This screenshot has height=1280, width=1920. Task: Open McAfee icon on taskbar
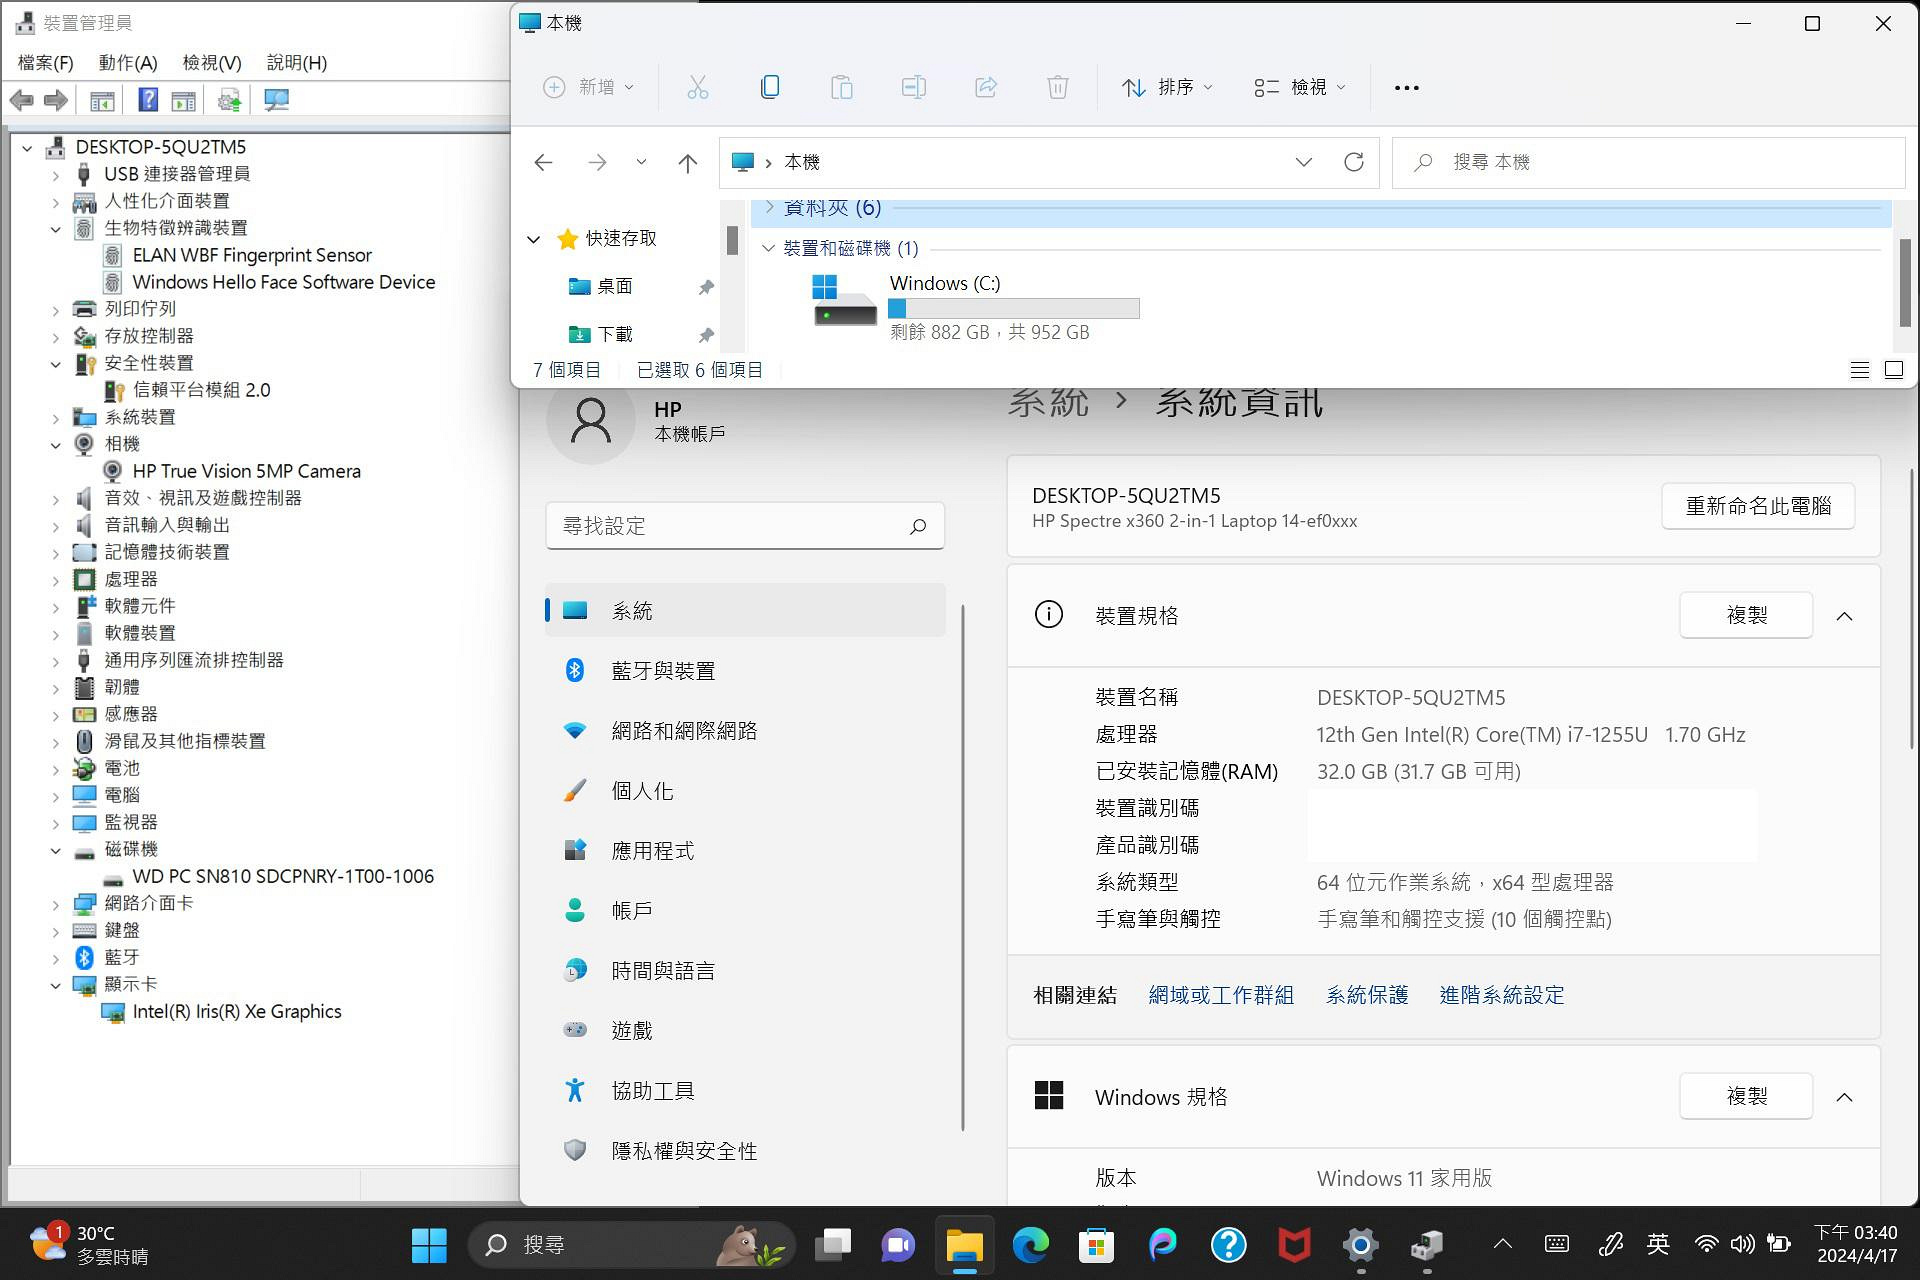click(1295, 1245)
